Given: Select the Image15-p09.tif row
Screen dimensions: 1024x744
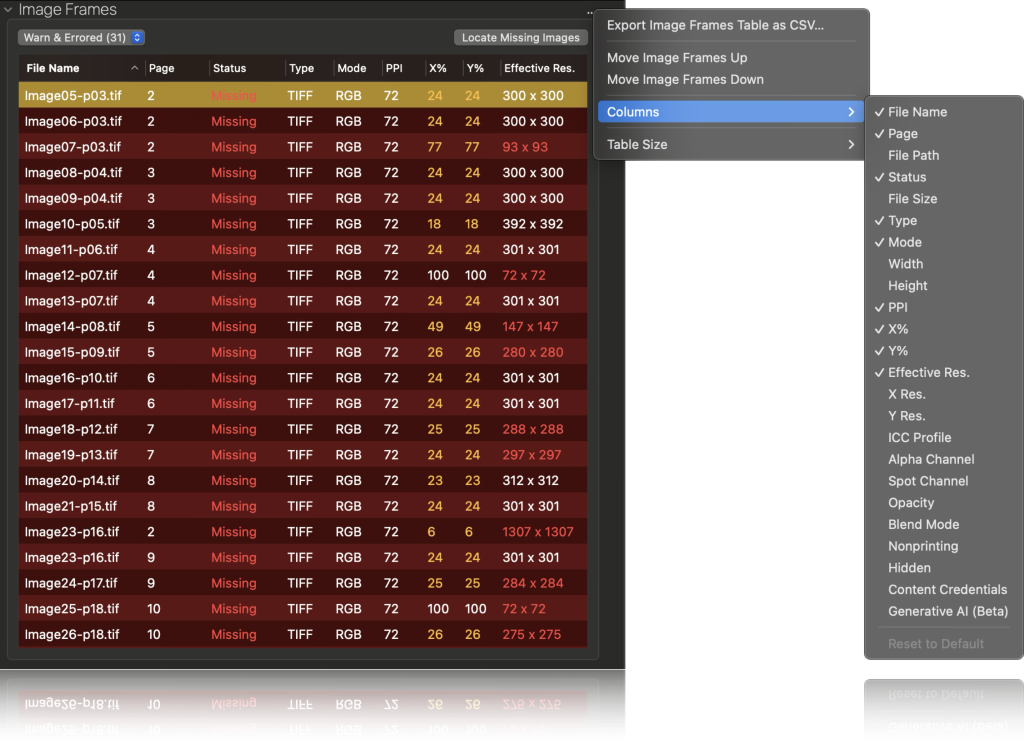Looking at the screenshot, I should (x=302, y=352).
